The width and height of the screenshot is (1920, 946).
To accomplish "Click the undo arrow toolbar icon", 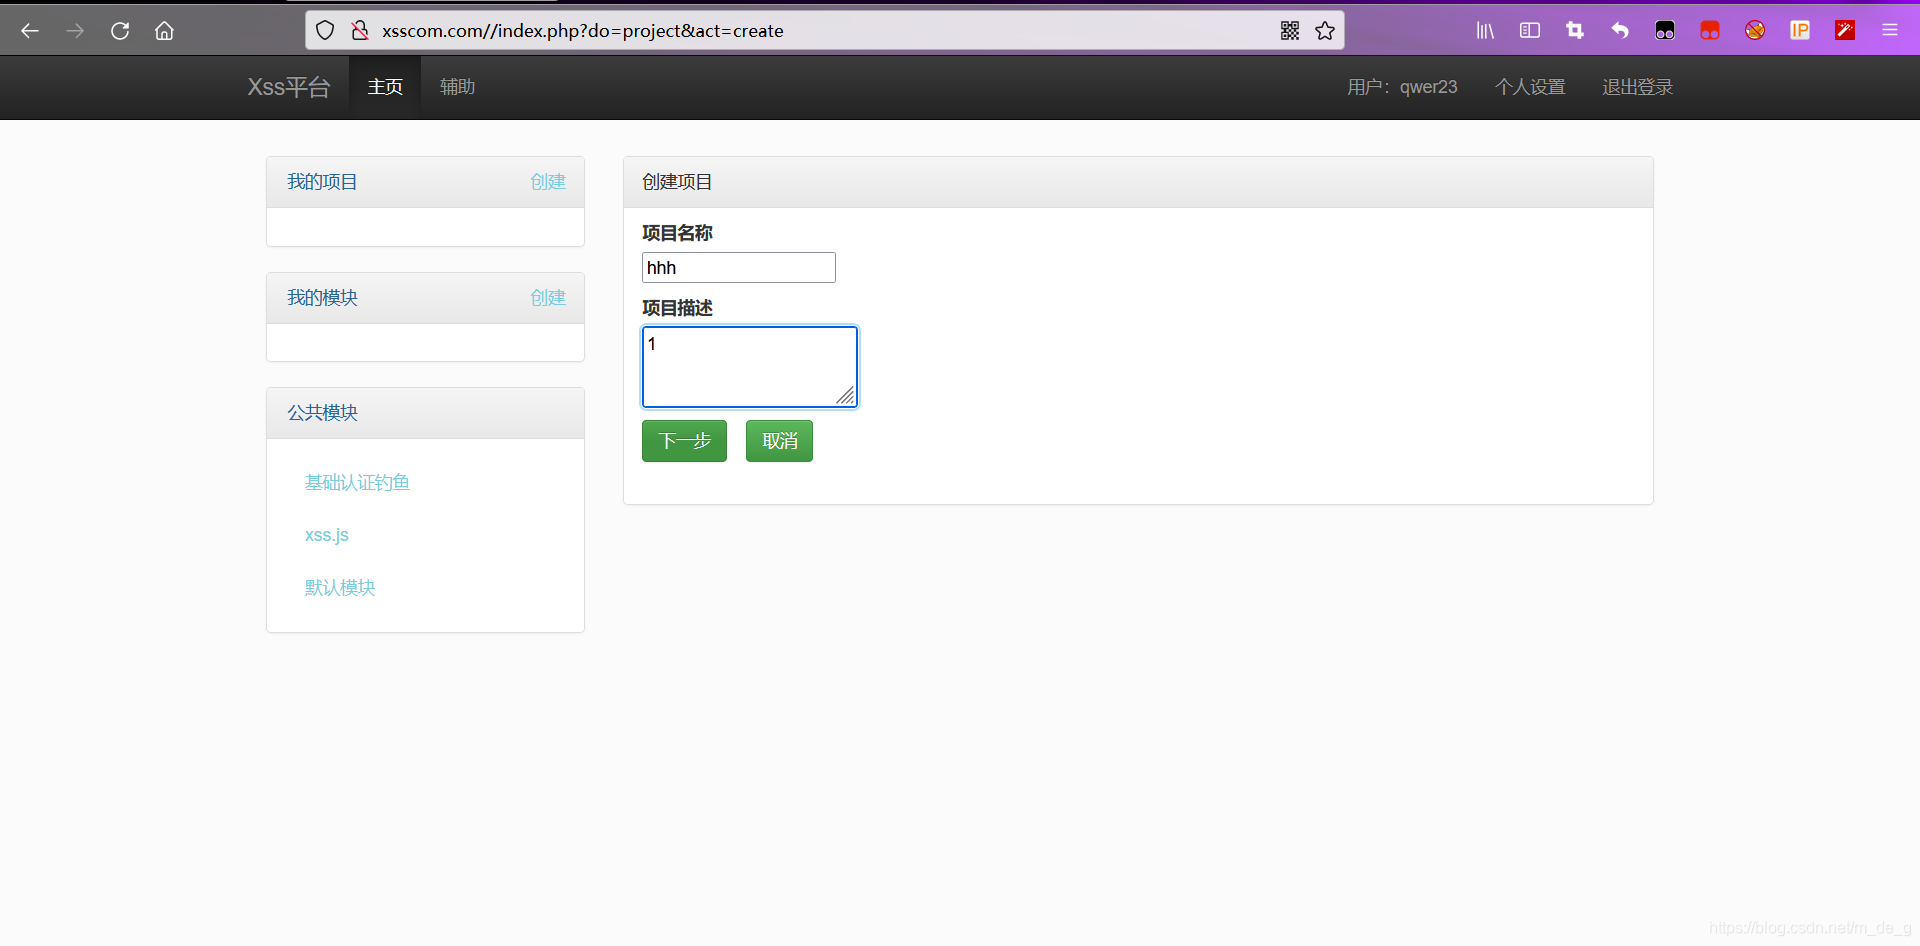I will coord(1620,31).
